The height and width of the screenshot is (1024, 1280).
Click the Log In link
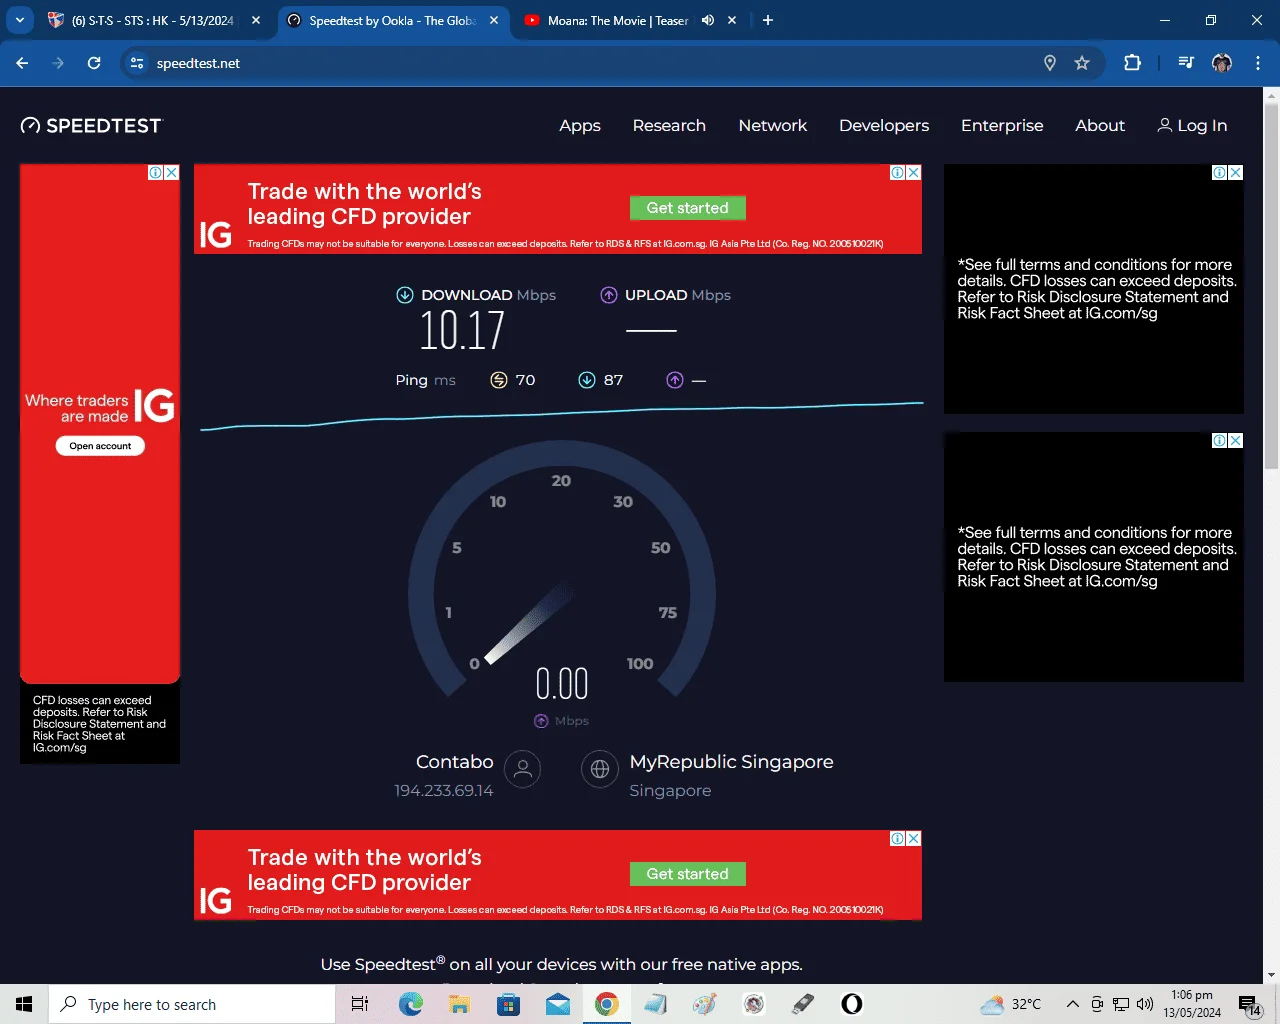pyautogui.click(x=1192, y=125)
